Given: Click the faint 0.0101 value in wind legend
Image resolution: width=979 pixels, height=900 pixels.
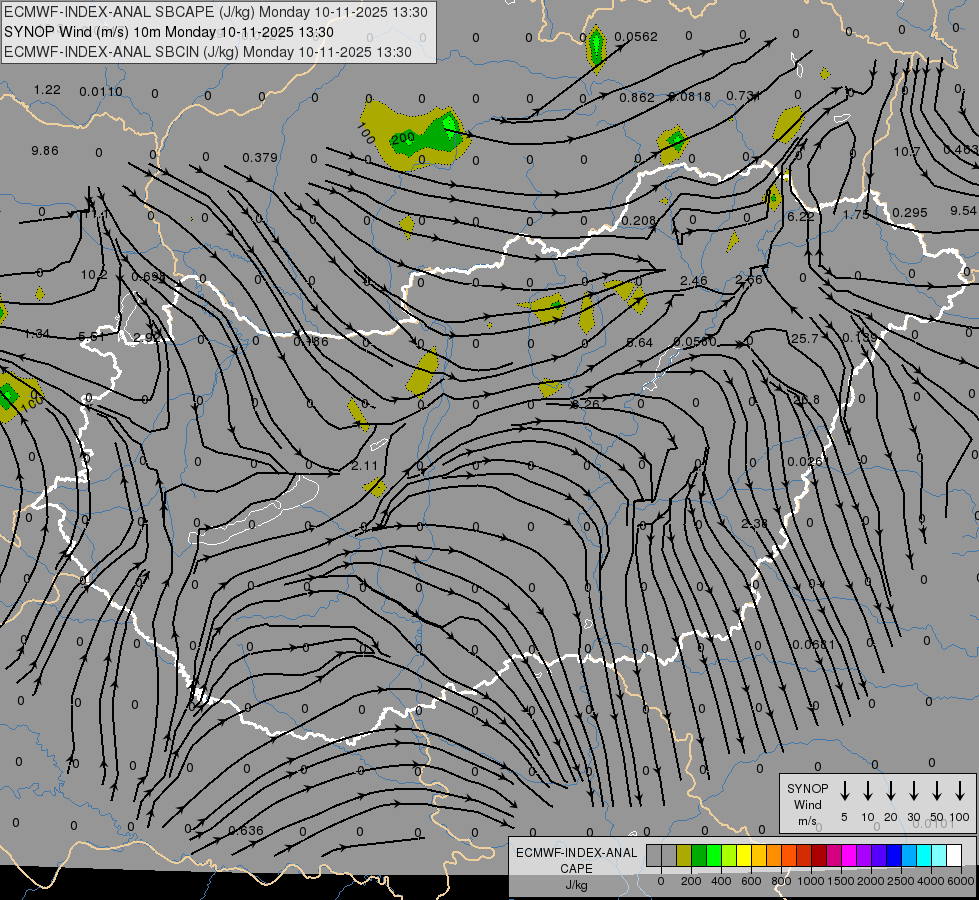Looking at the screenshot, I should [934, 824].
